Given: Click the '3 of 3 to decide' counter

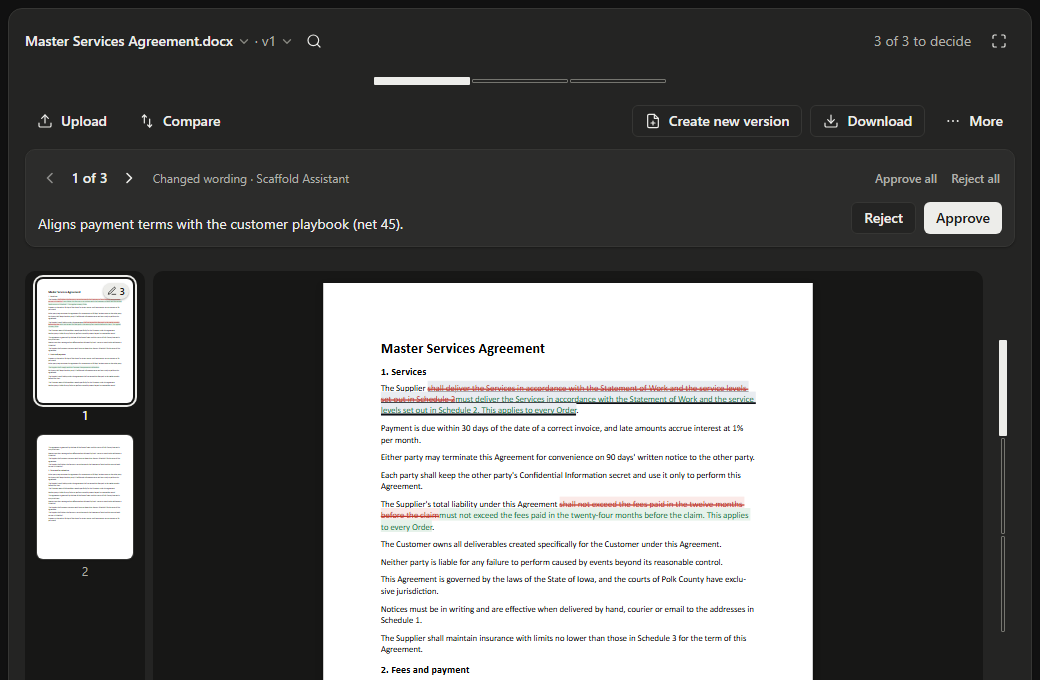Looking at the screenshot, I should pos(922,41).
